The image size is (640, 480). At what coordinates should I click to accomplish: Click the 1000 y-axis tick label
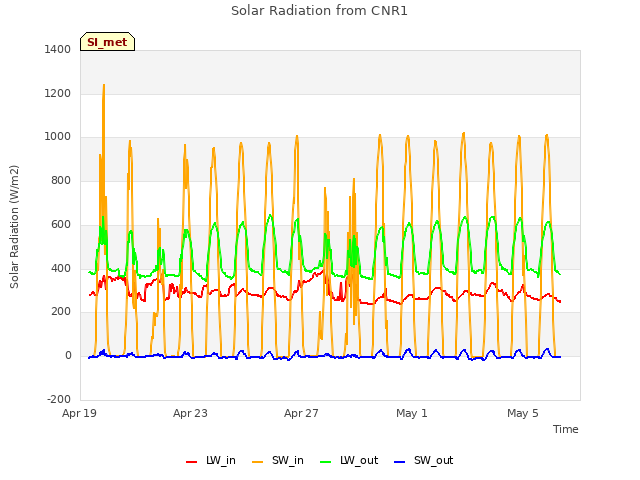(58, 137)
